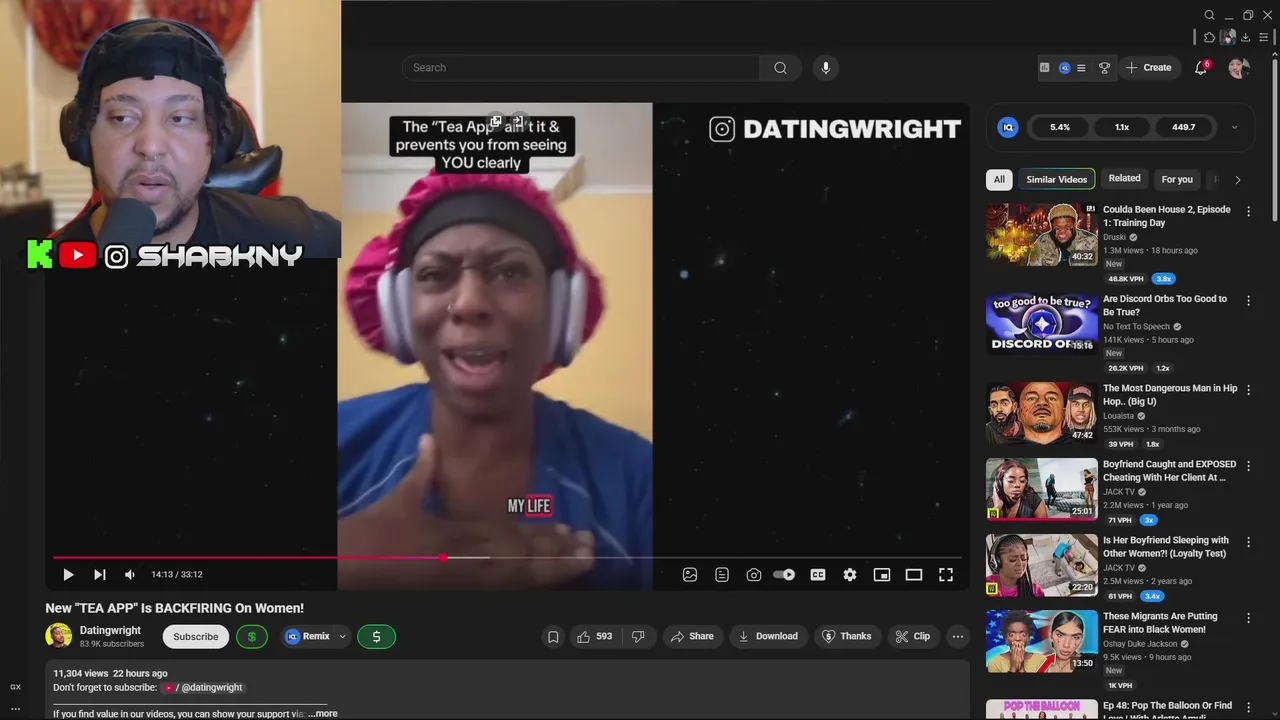Dislike the video

pos(638,636)
